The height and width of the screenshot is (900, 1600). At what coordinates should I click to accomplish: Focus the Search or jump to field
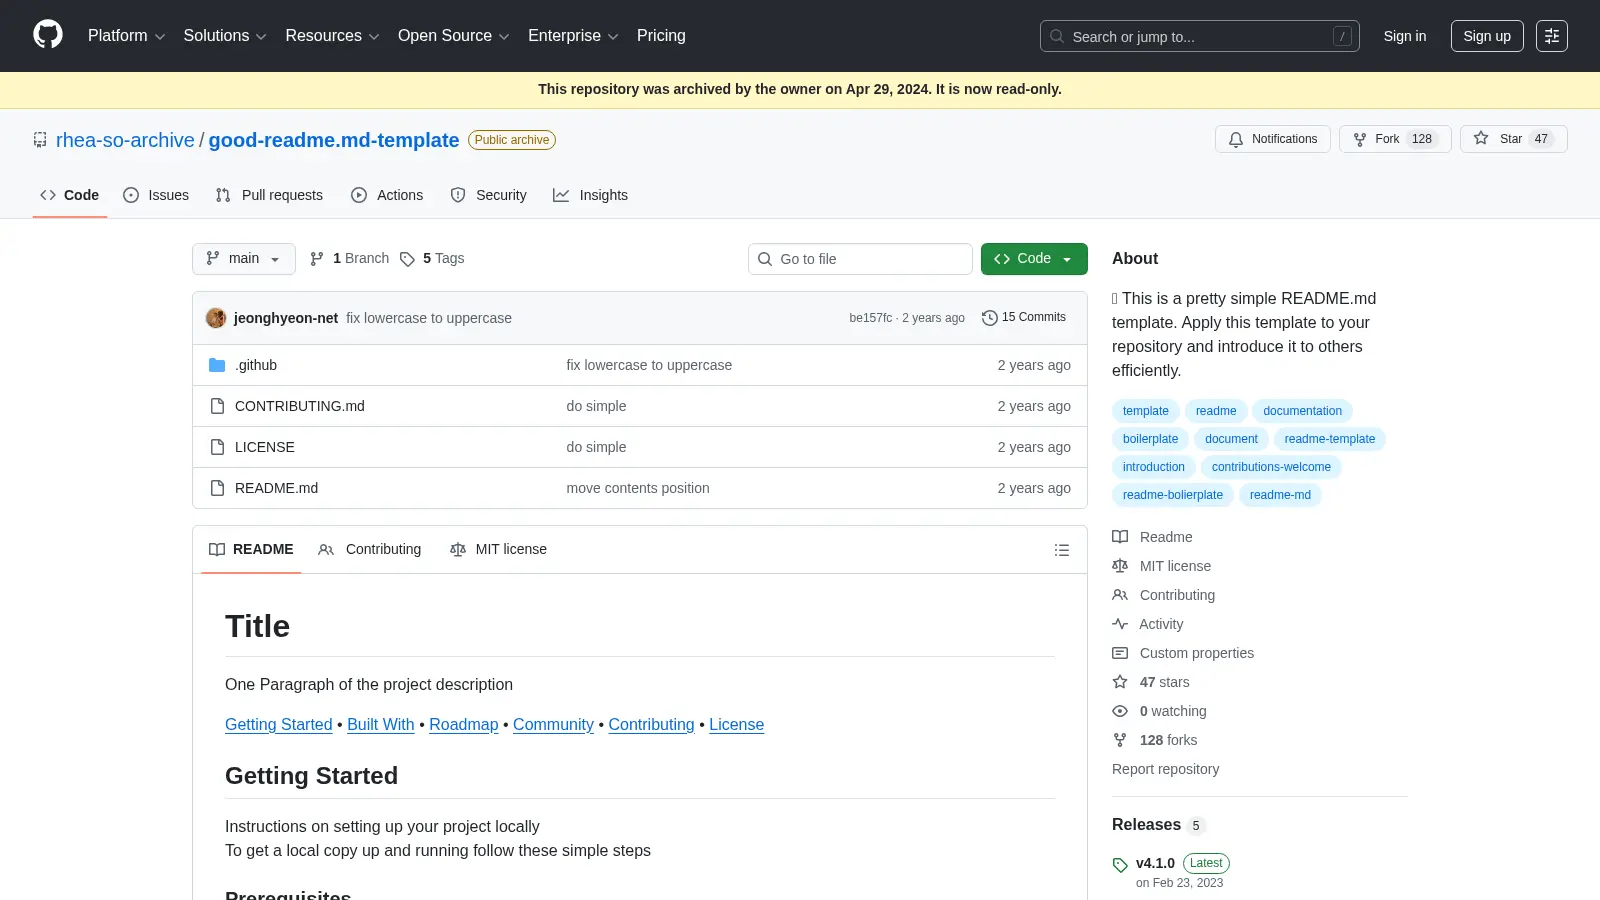pos(1199,36)
